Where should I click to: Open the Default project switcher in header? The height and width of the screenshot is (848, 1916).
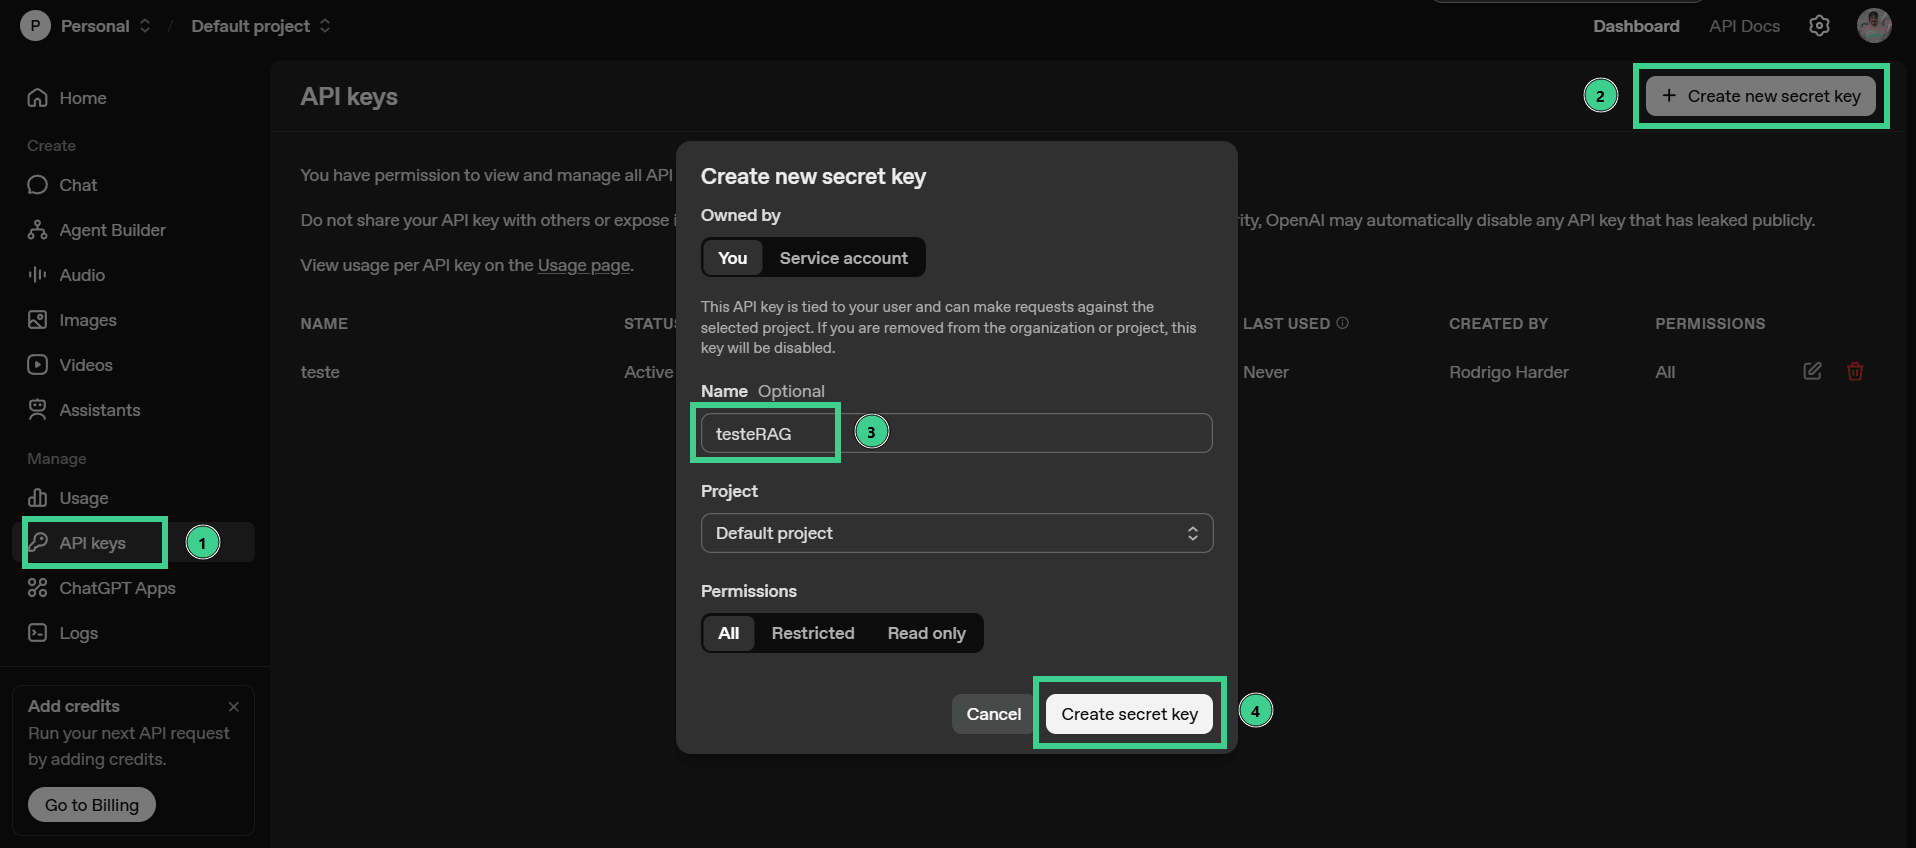pyautogui.click(x=261, y=26)
